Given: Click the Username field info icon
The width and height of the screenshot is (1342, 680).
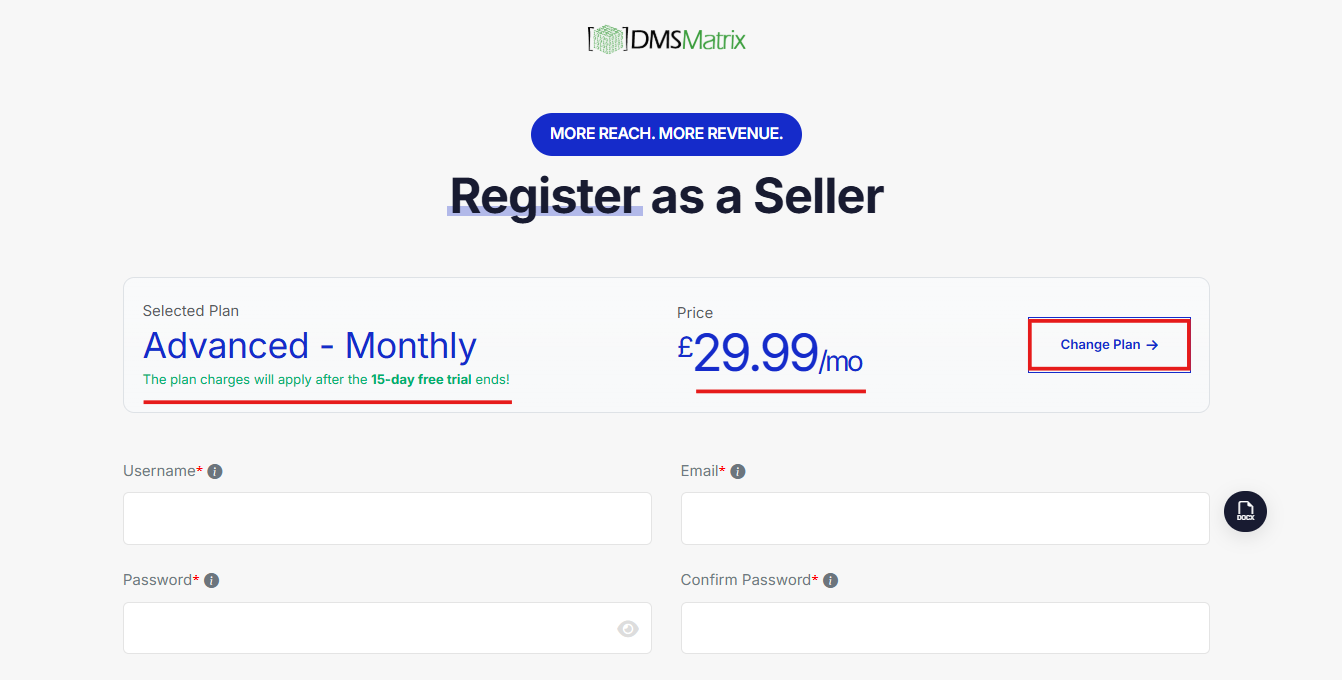Looking at the screenshot, I should pos(215,470).
